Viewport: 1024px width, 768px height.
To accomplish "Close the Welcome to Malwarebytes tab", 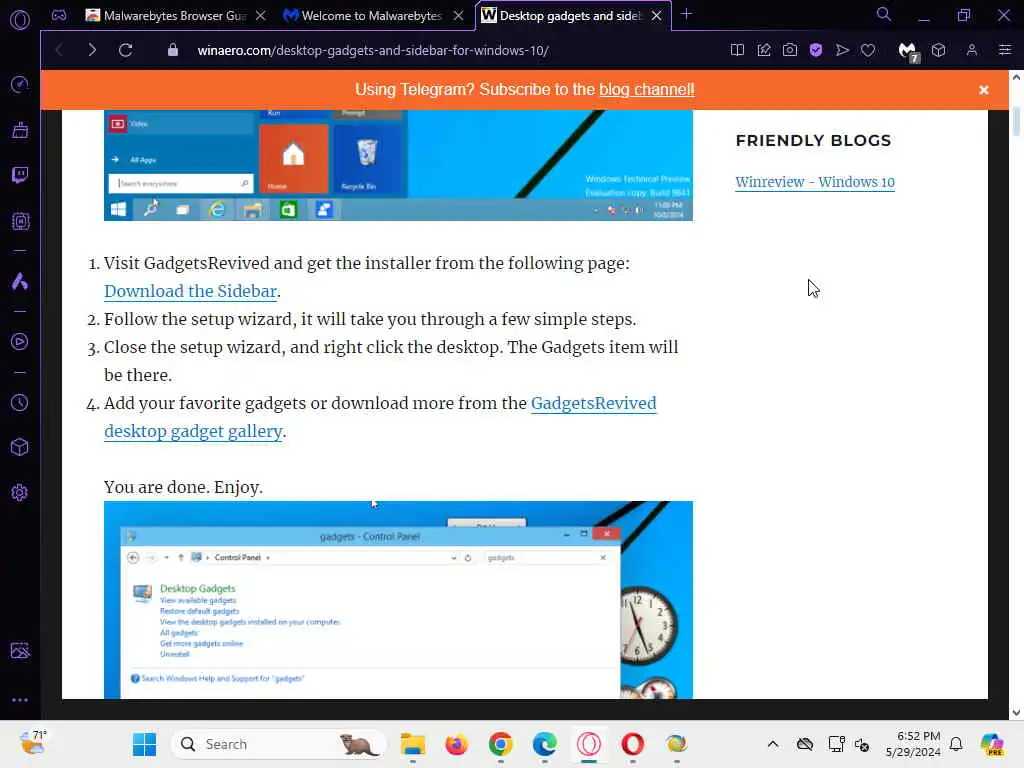I will click(x=459, y=15).
